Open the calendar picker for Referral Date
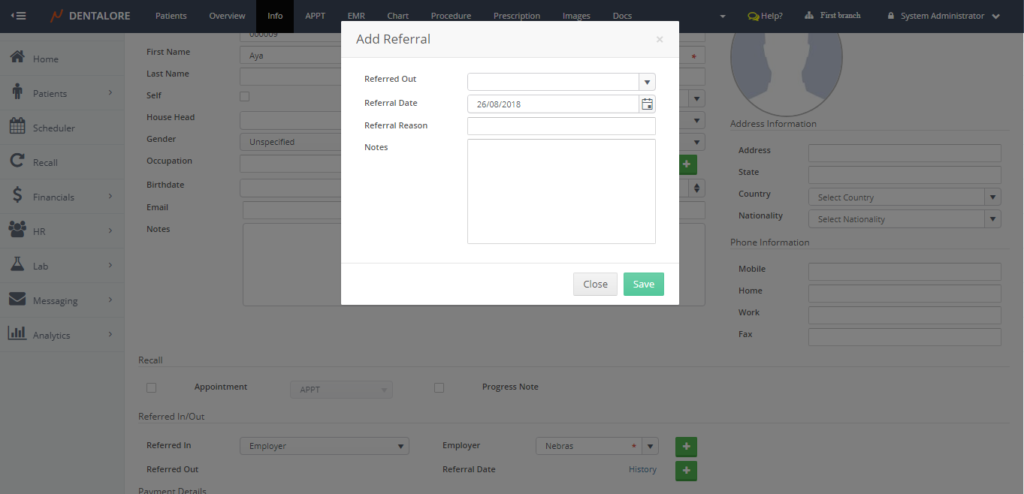The width and height of the screenshot is (1024, 494). (647, 104)
